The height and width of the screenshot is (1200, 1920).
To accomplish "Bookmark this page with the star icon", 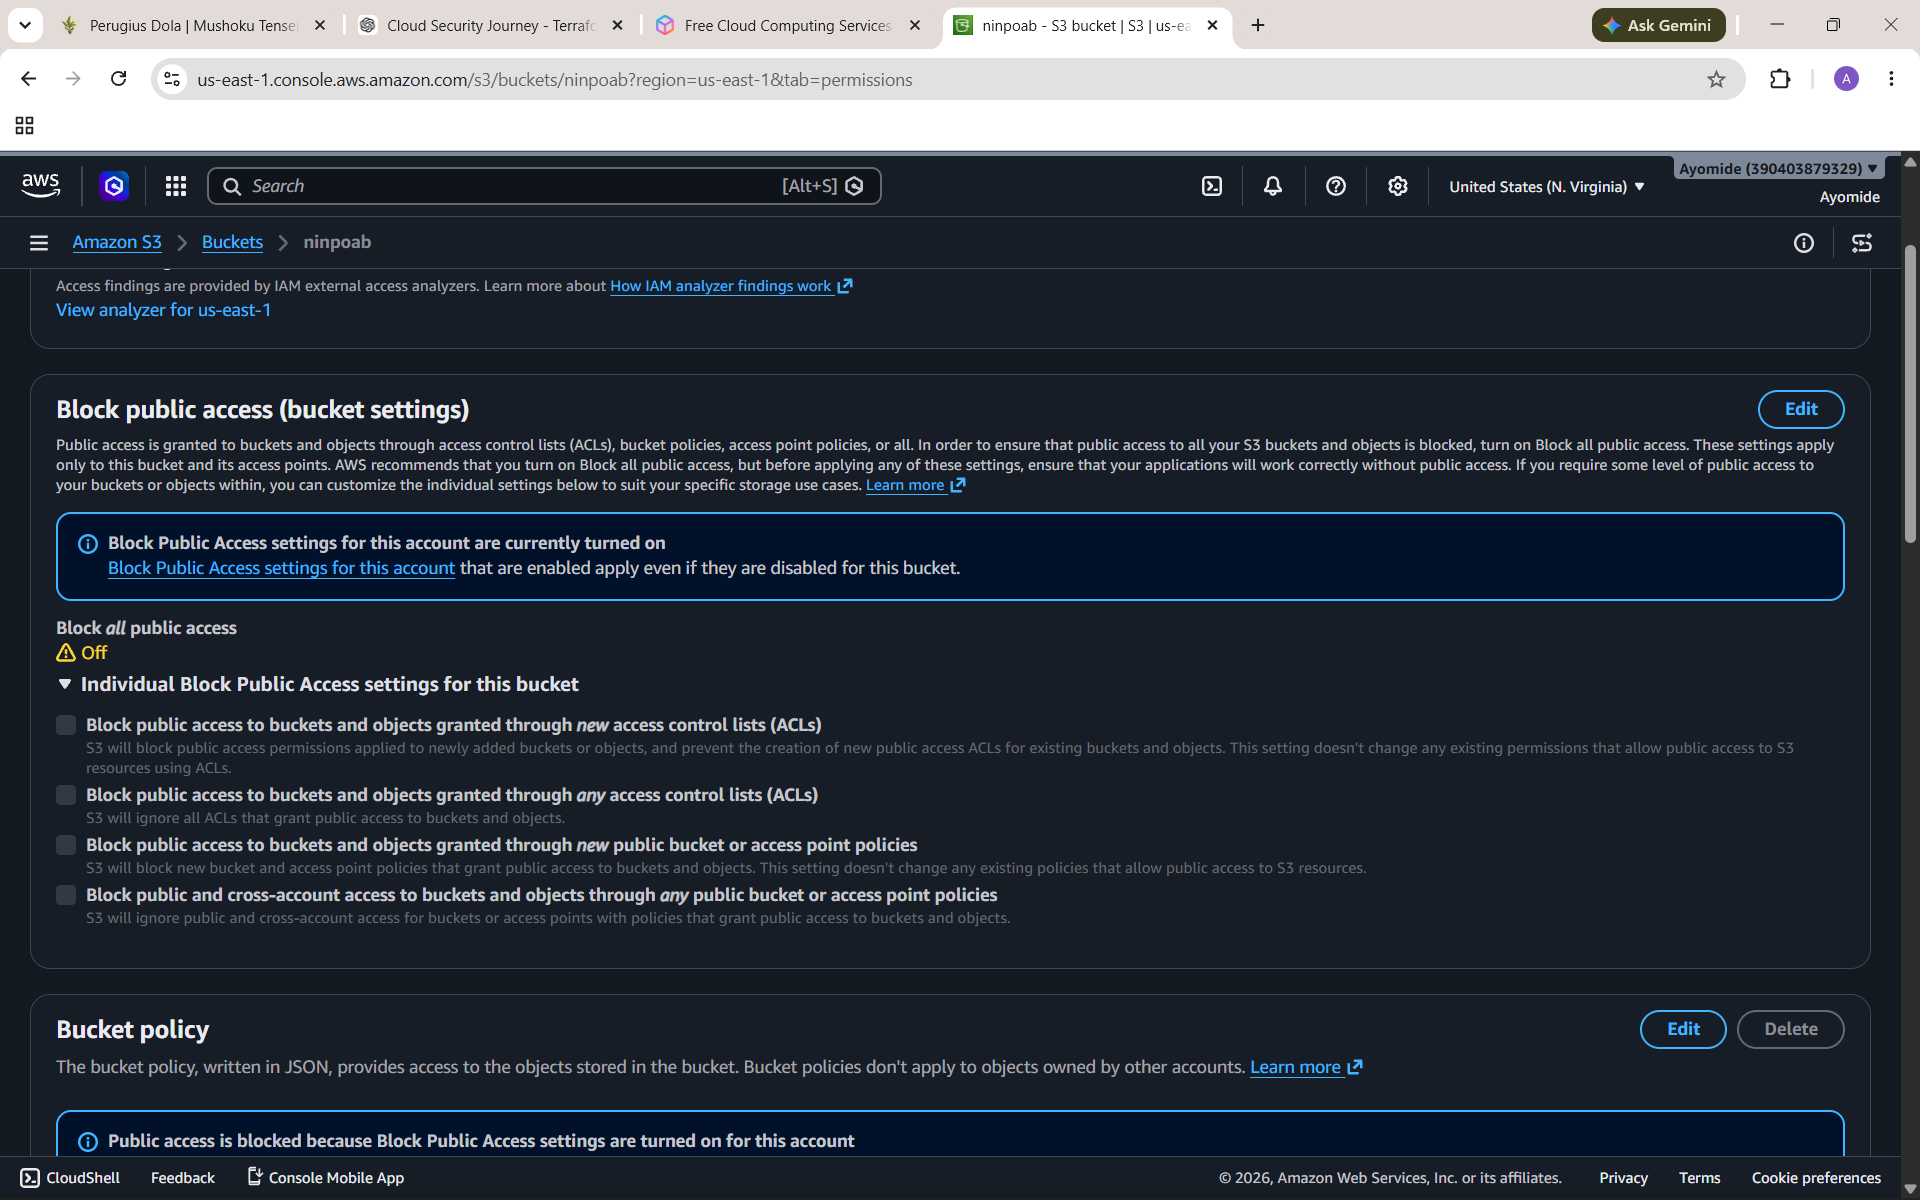I will [x=1716, y=79].
